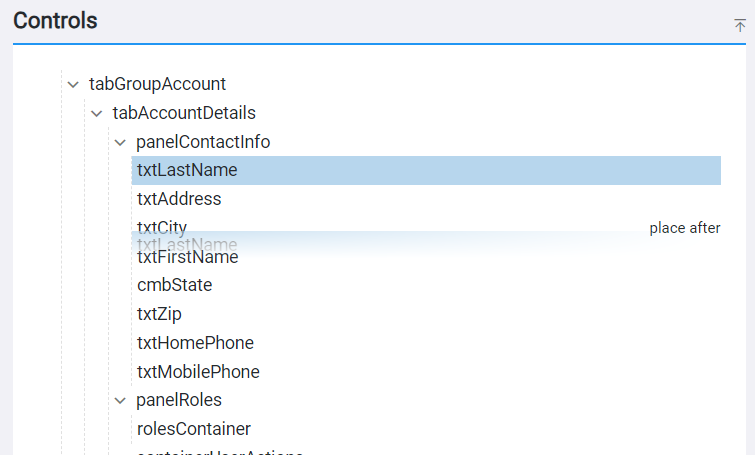Collapse the tabGroupAccount node chevron
This screenshot has height=455, width=755.
(x=73, y=84)
